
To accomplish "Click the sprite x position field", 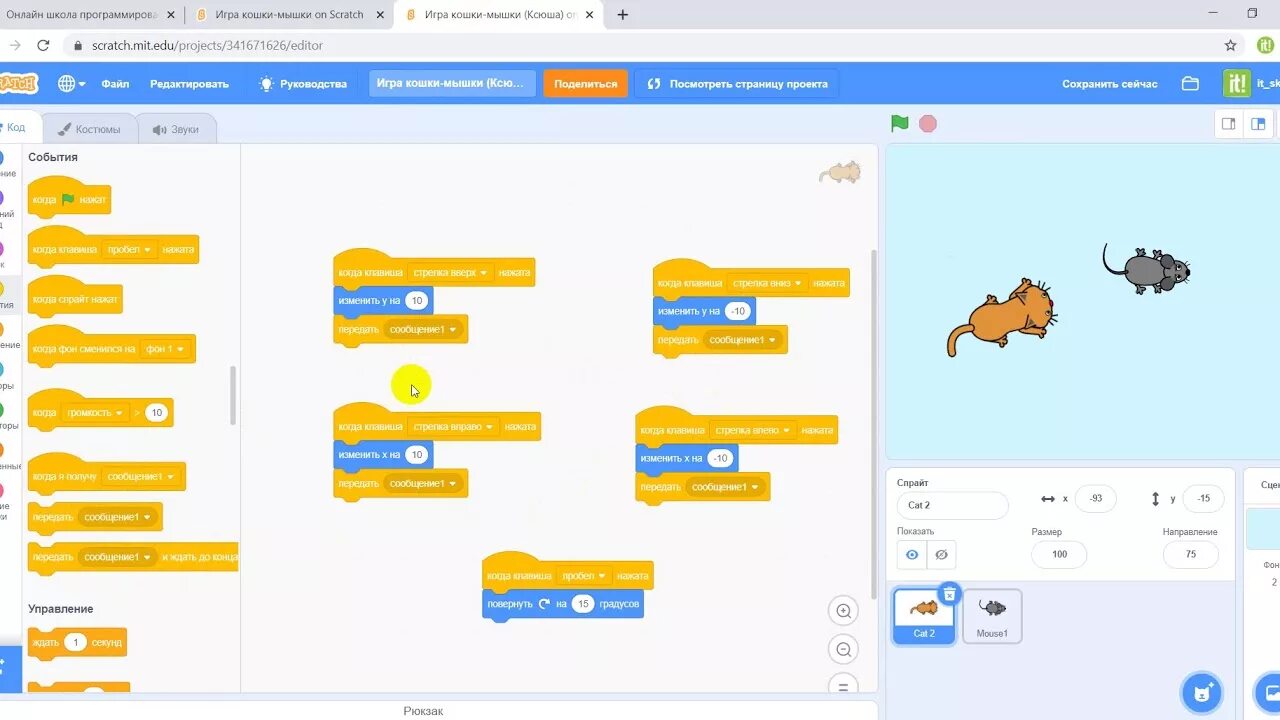I will point(1097,498).
